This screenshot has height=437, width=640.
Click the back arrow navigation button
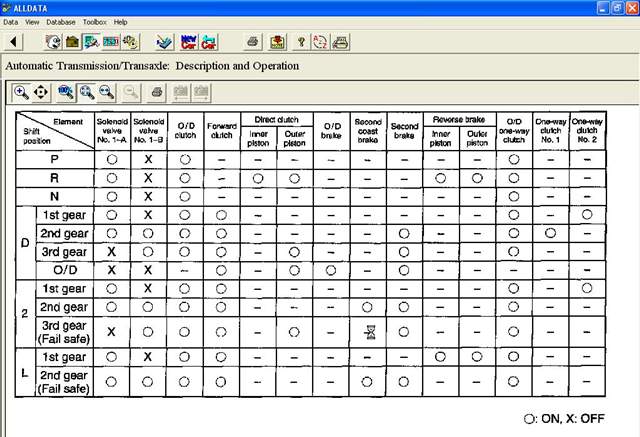pos(14,41)
